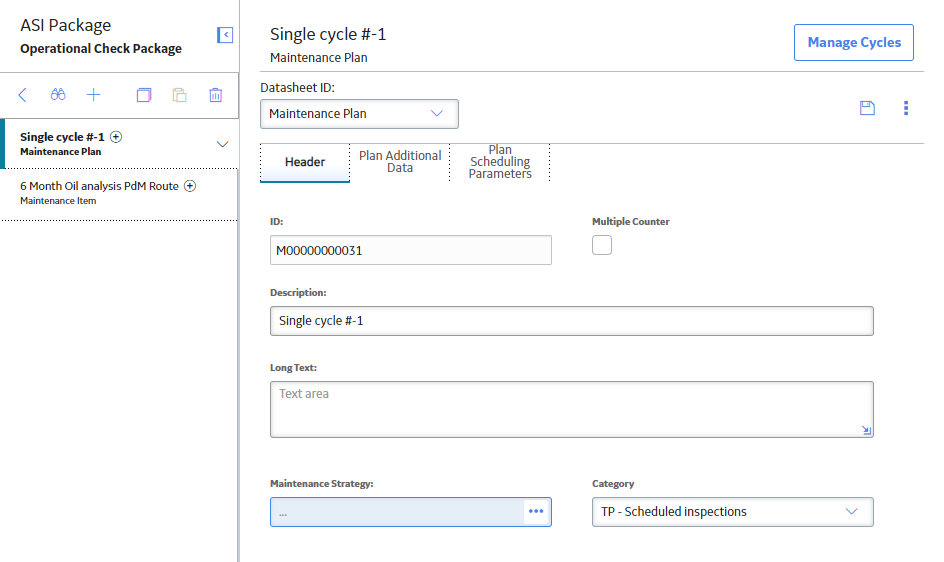Click plus circle next to Single cycle #-1
Image resolution: width=944 pixels, height=562 pixels.
[116, 137]
